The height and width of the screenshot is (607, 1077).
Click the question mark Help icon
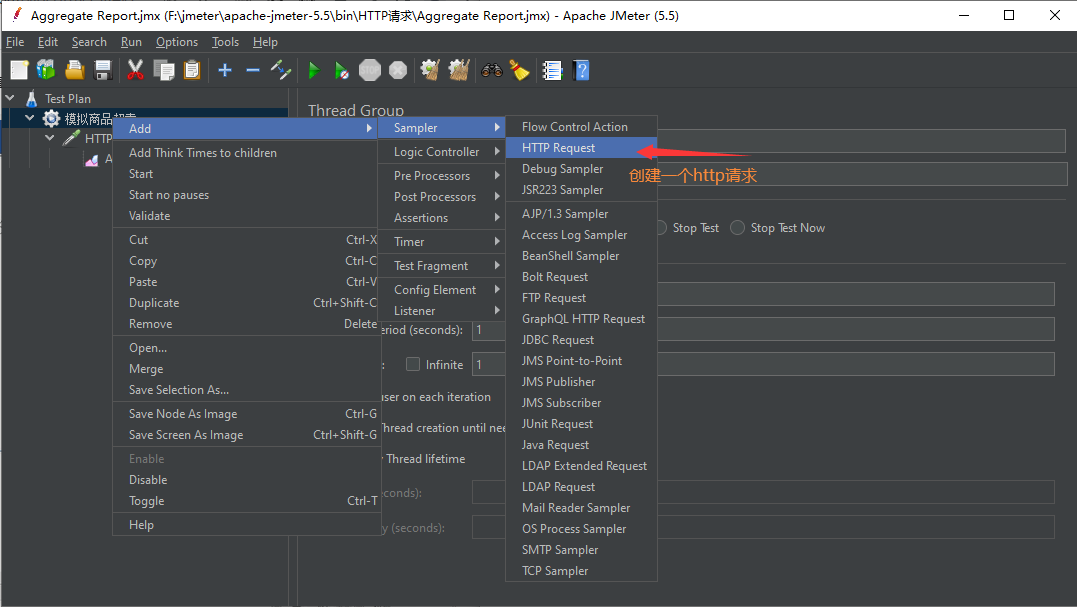(x=581, y=70)
